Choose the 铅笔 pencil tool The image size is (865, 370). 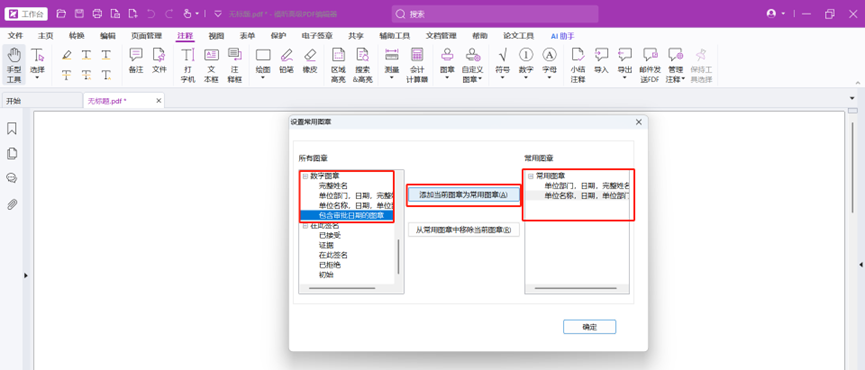pos(286,61)
